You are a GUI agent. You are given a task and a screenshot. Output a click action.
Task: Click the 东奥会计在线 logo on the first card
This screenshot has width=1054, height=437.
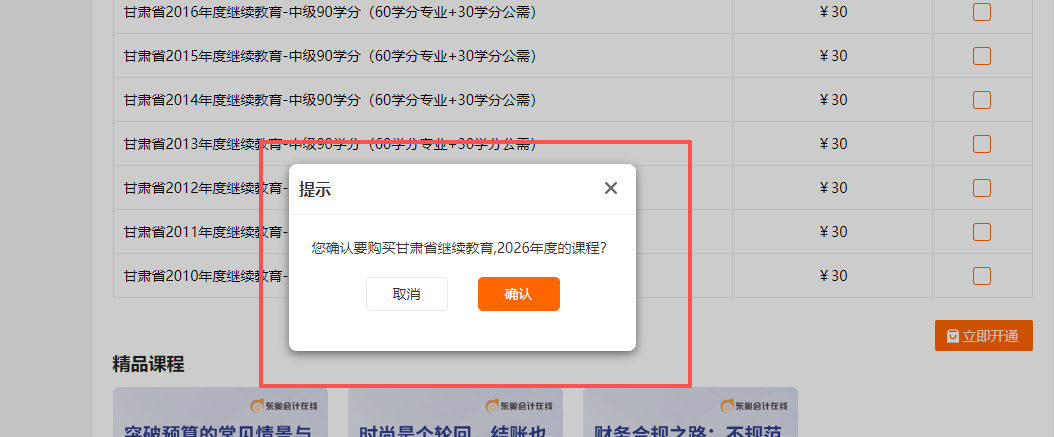[284, 406]
